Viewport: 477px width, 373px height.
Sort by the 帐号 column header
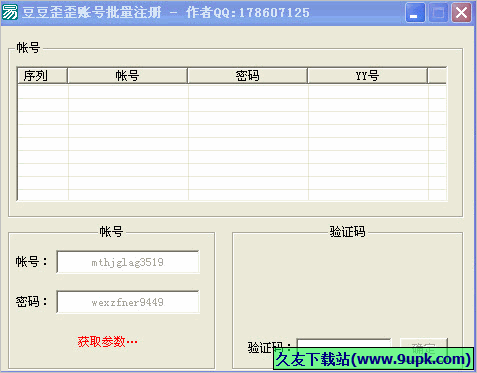pyautogui.click(x=127, y=76)
